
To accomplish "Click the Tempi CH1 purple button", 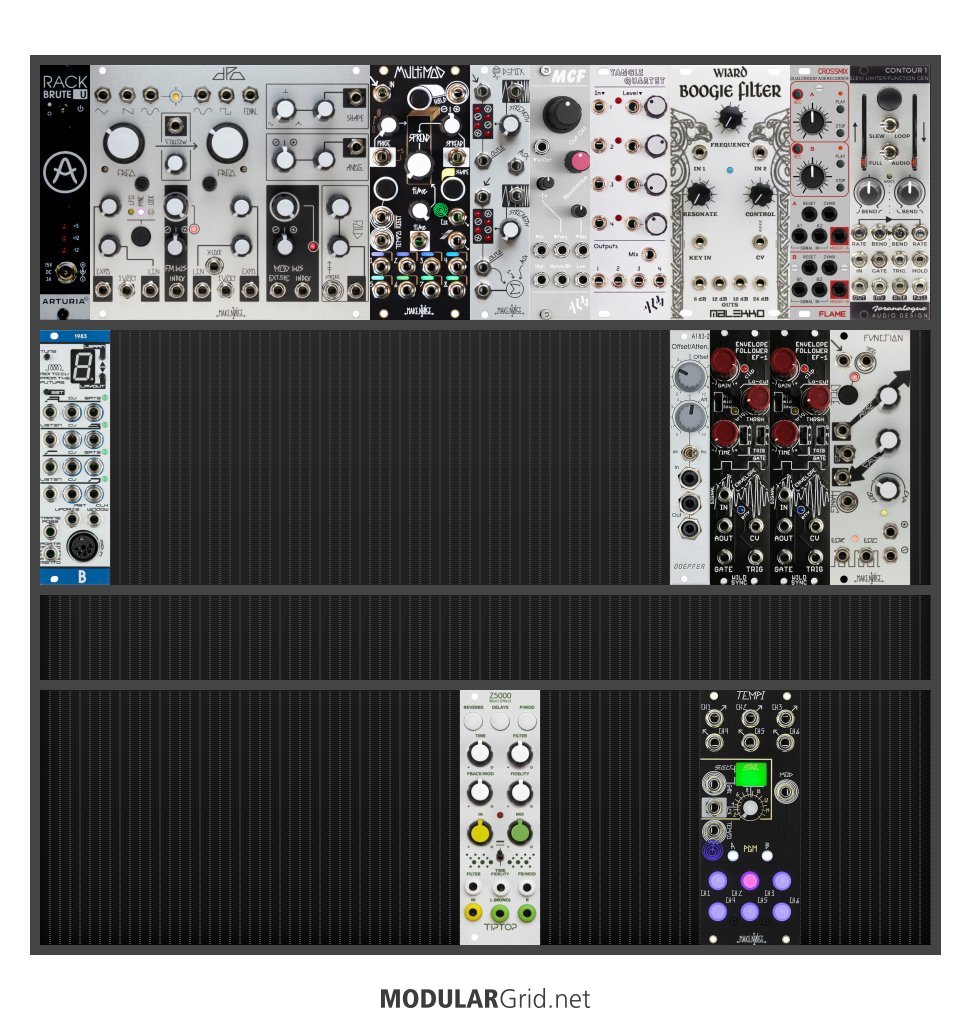I will pyautogui.click(x=717, y=880).
